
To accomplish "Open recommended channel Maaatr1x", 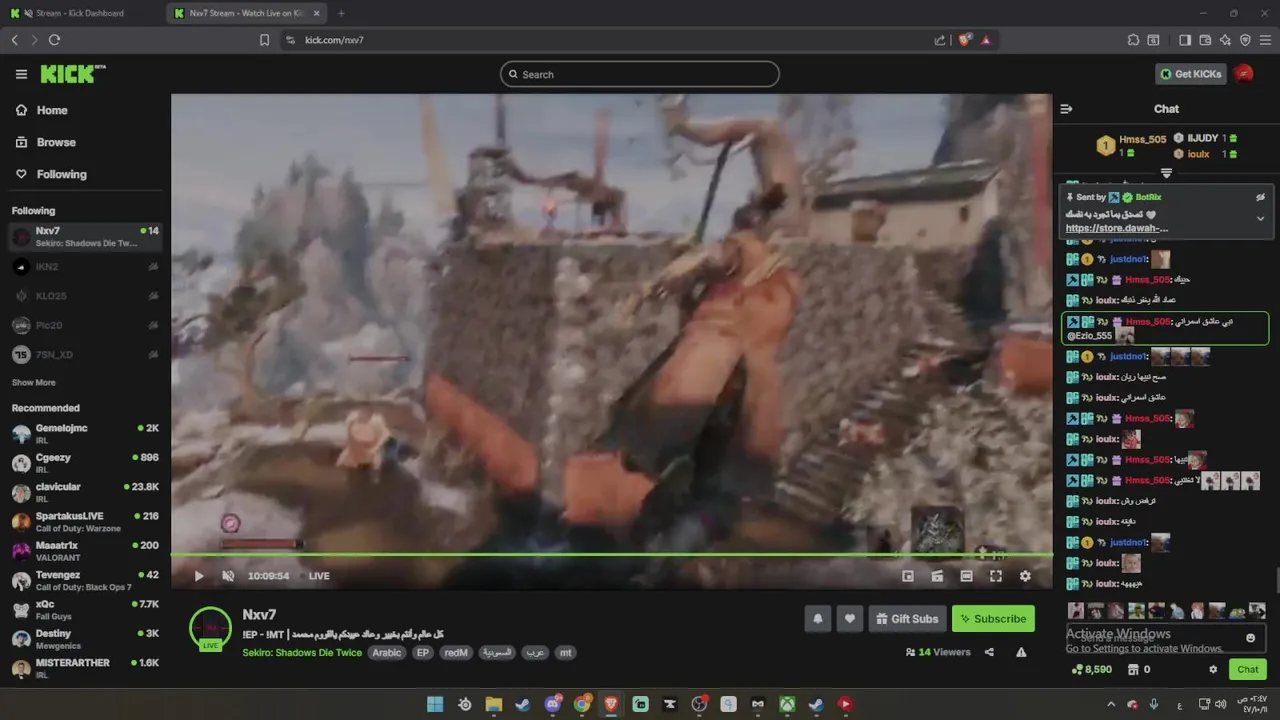I will pyautogui.click(x=85, y=550).
